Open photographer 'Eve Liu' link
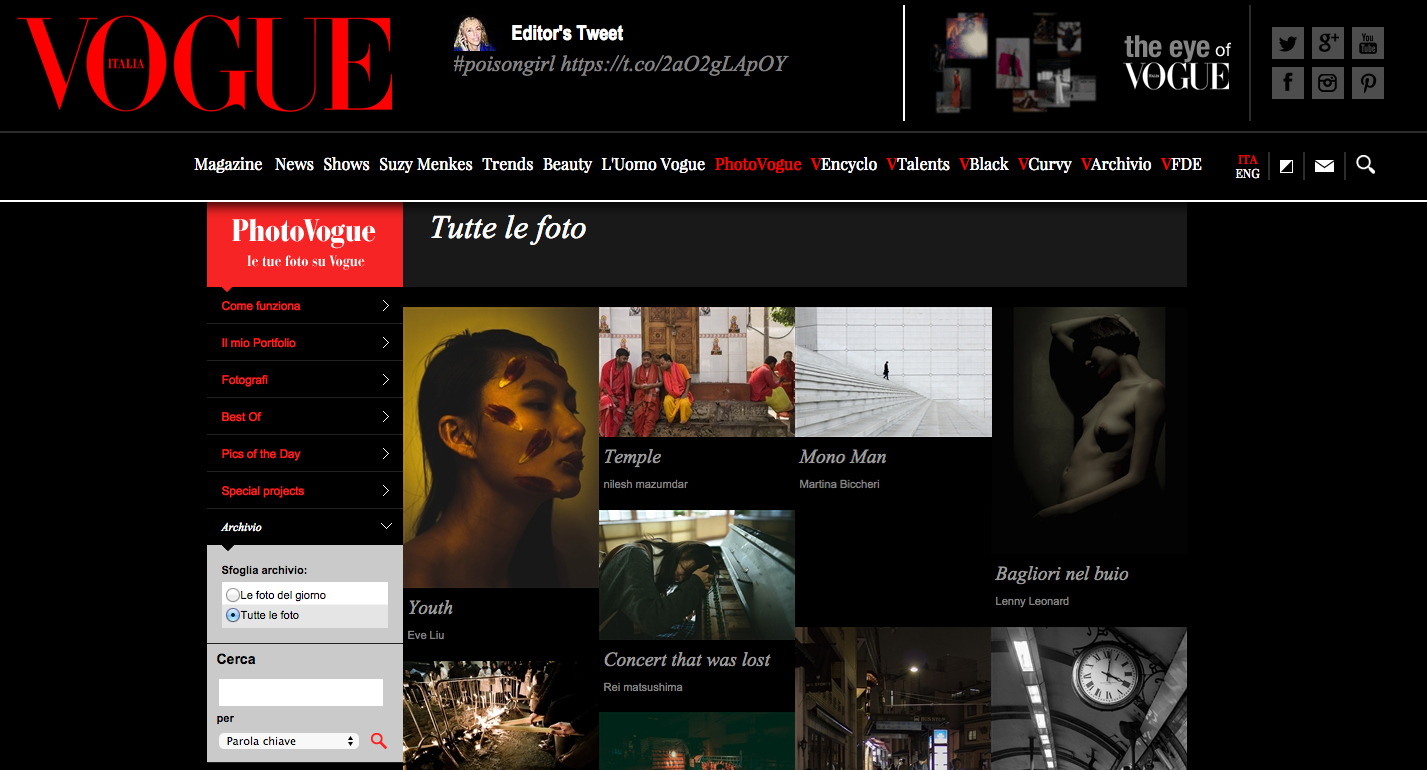 pyautogui.click(x=426, y=635)
